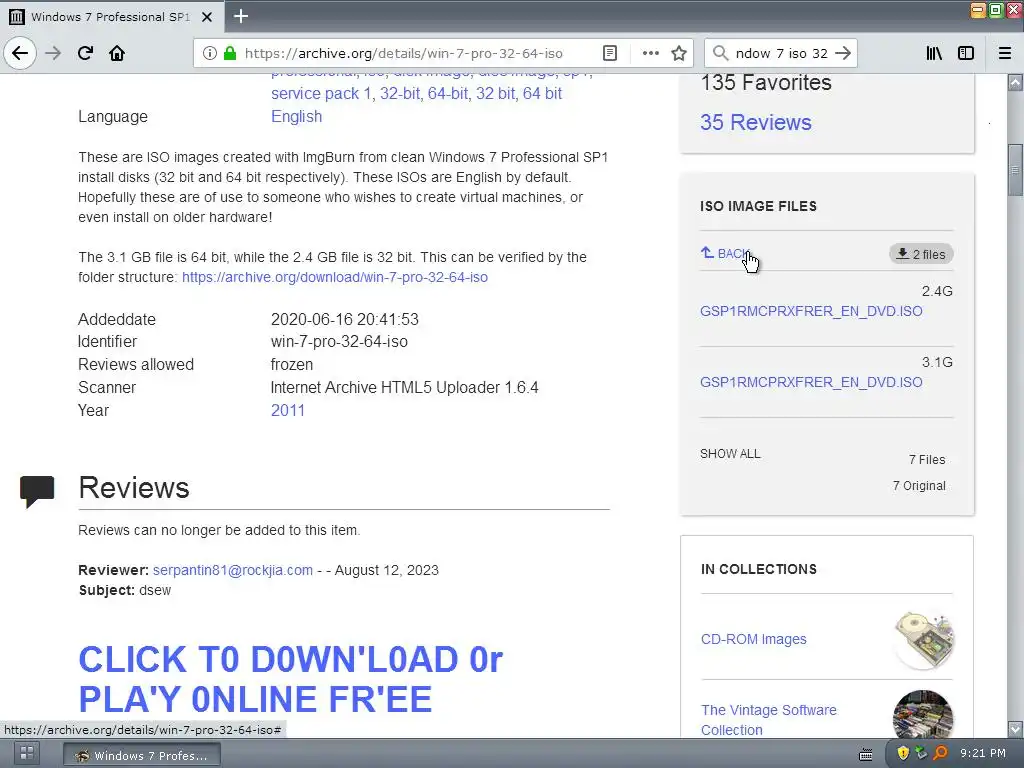Open the taskbar start menu button

click(x=27, y=753)
